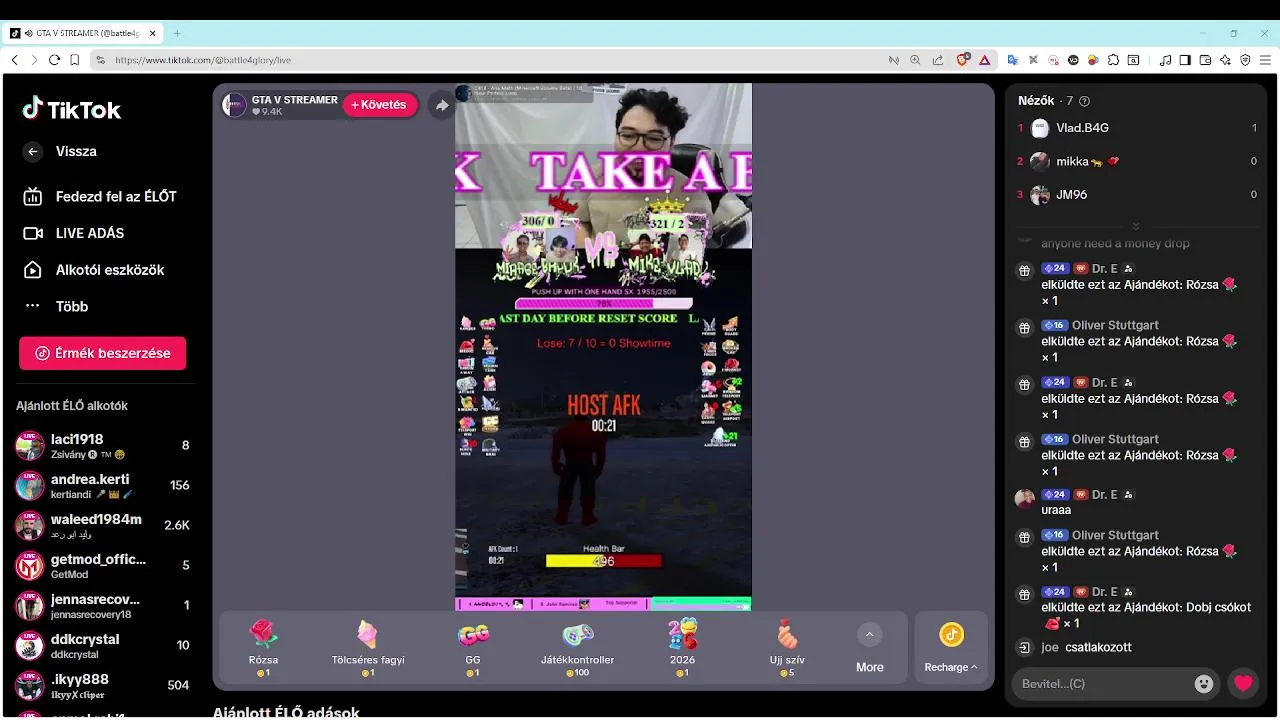Open GTA V STREAMER profile avatar
The width and height of the screenshot is (1280, 720).
click(x=234, y=105)
